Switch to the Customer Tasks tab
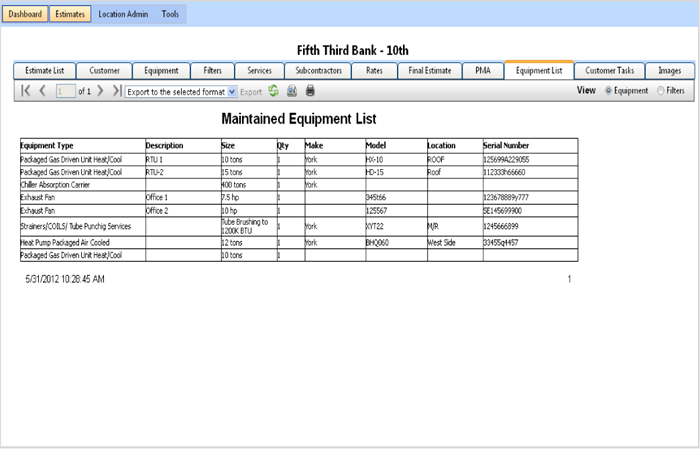The height and width of the screenshot is (449, 700). point(609,71)
